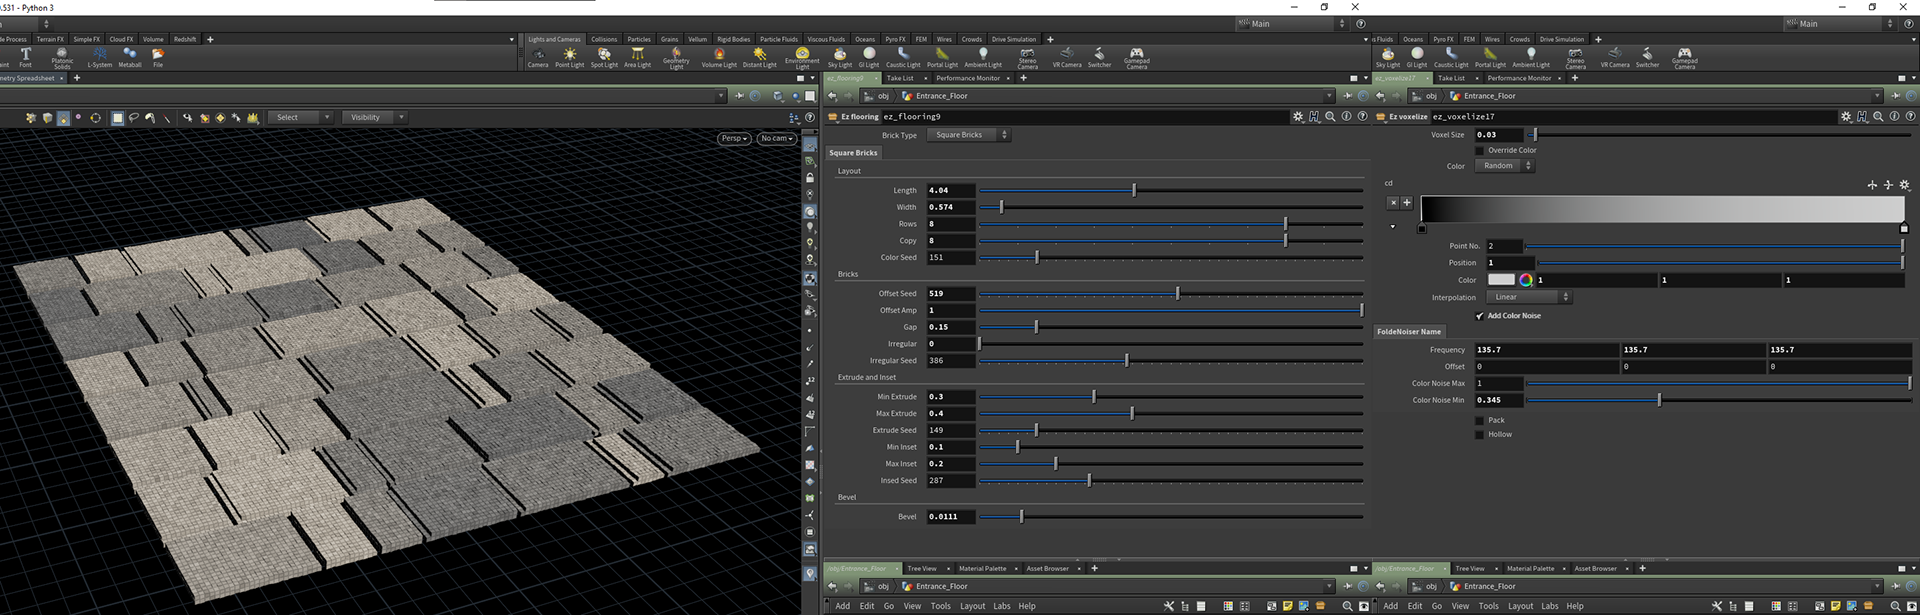Switch to the Rigid Bodies shelf tab
The height and width of the screenshot is (615, 1920).
coord(733,39)
